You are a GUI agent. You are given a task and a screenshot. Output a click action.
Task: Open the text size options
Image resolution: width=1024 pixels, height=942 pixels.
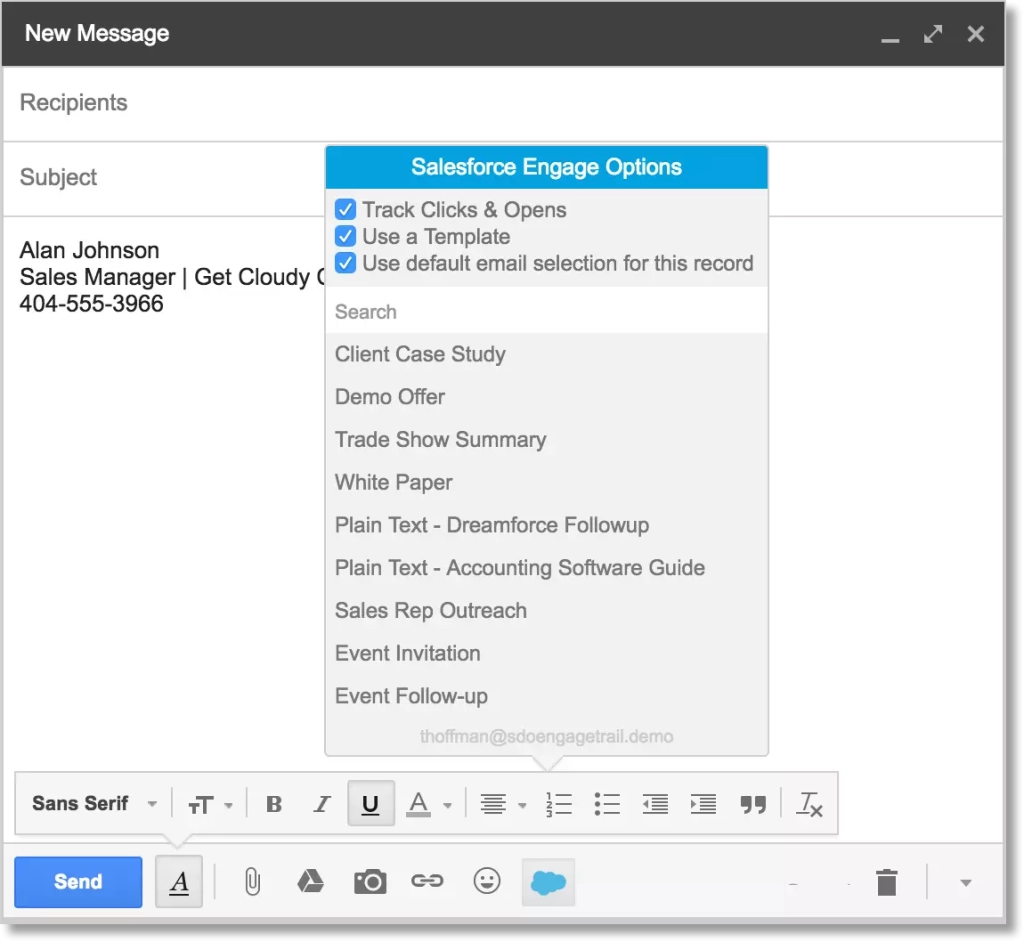click(200, 805)
